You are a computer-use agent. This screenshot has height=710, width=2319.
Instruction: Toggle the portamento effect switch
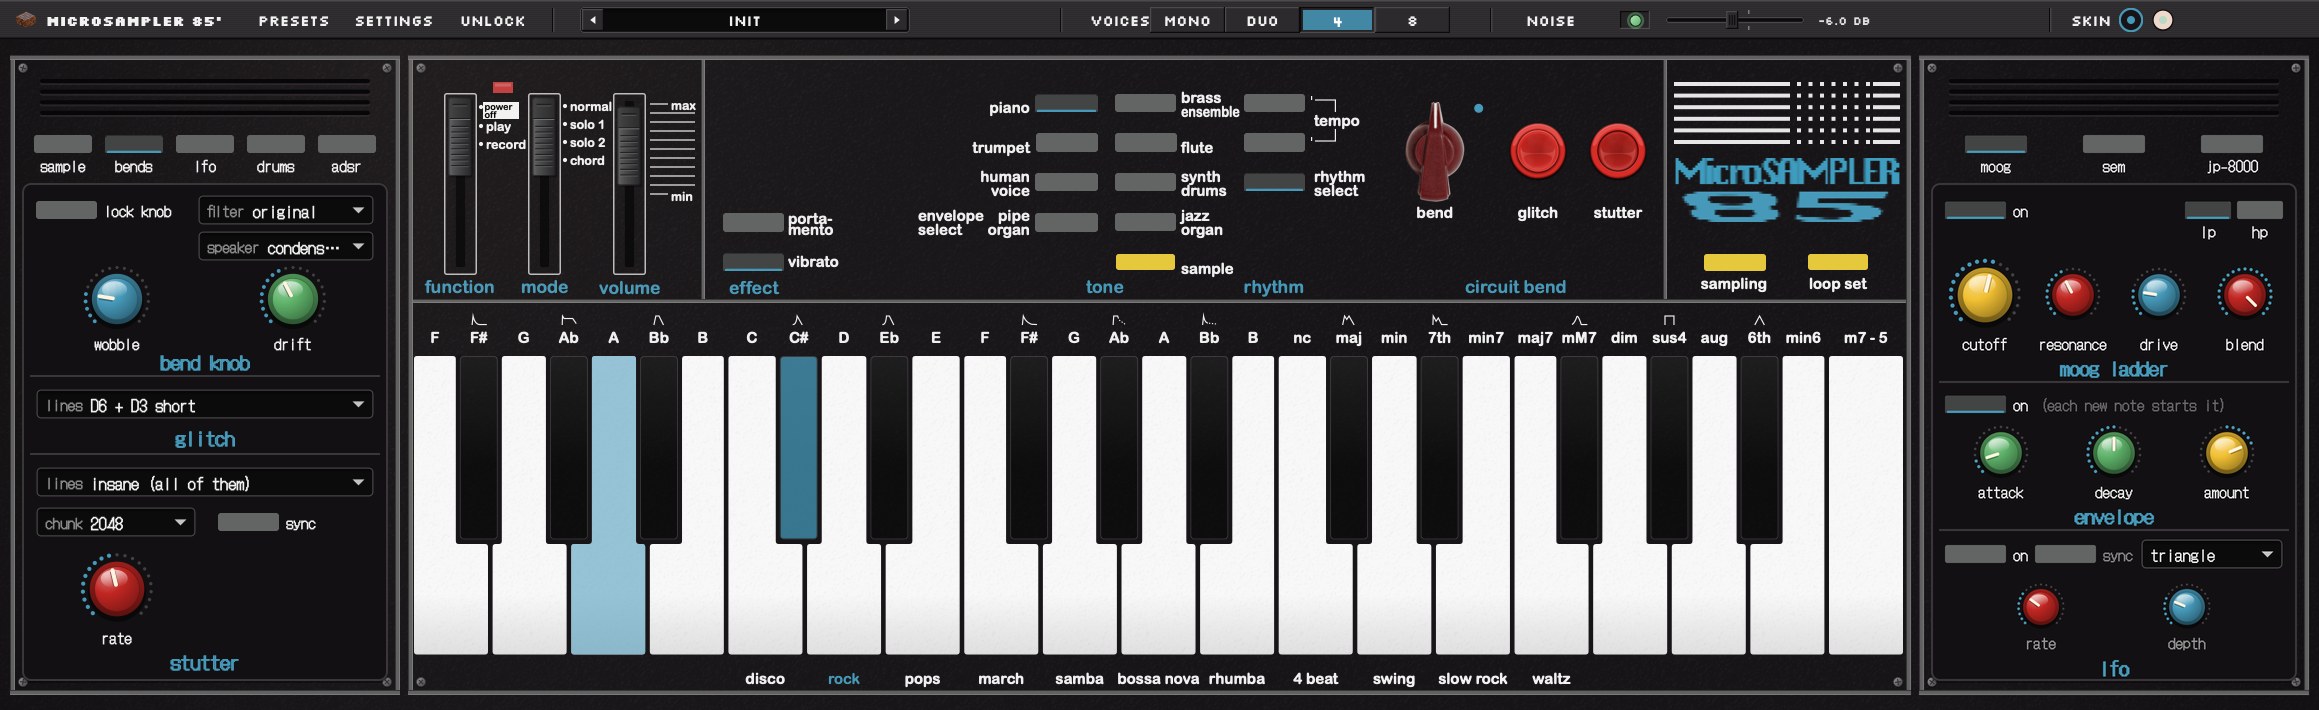click(x=753, y=222)
